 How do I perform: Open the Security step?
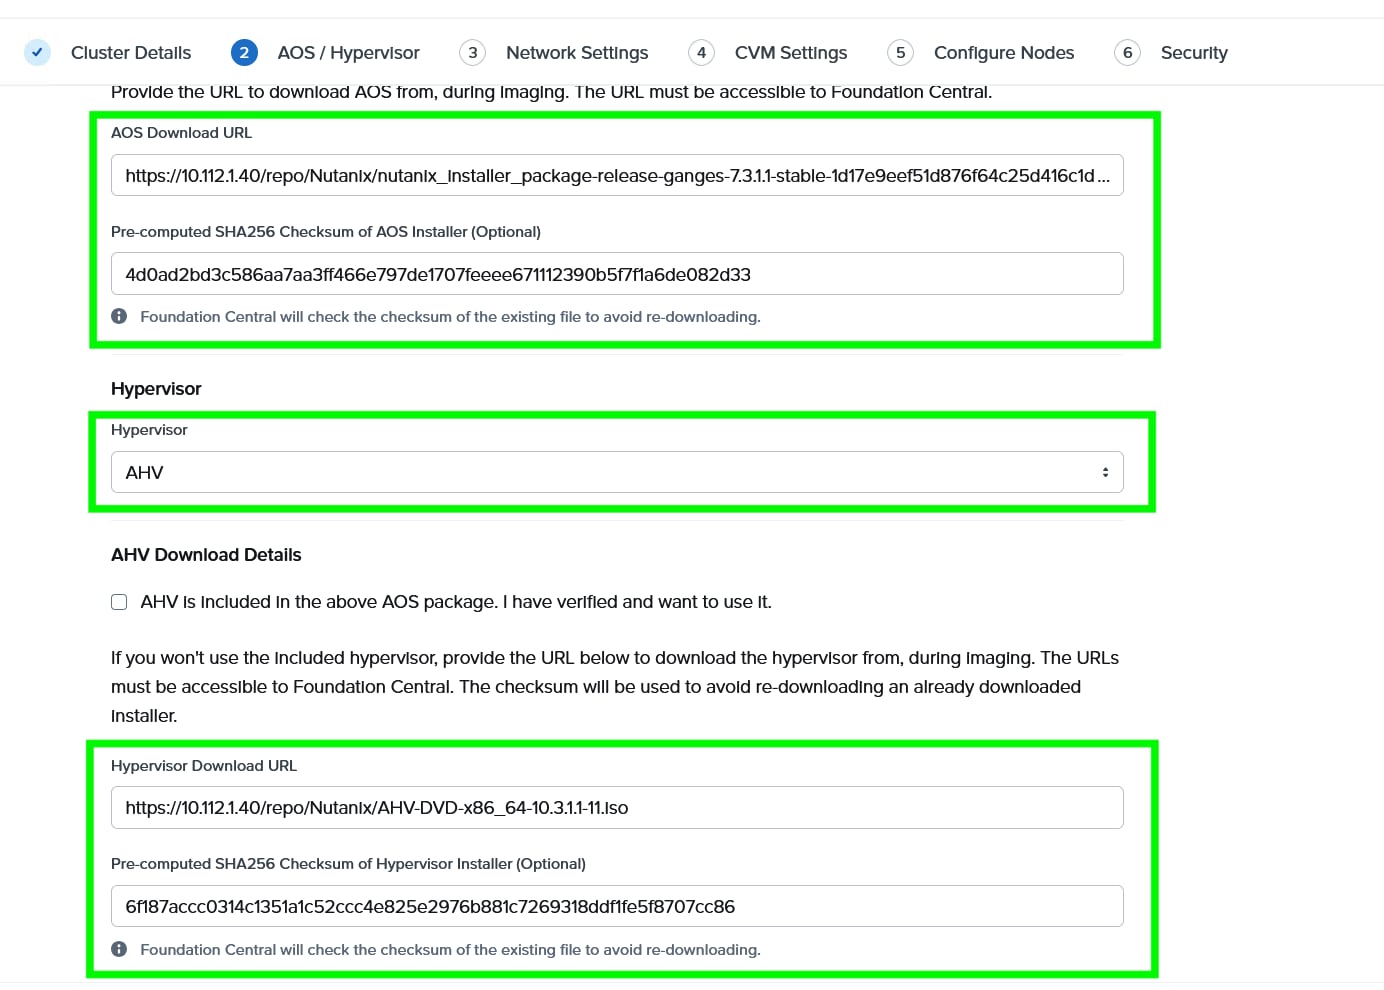point(1194,53)
